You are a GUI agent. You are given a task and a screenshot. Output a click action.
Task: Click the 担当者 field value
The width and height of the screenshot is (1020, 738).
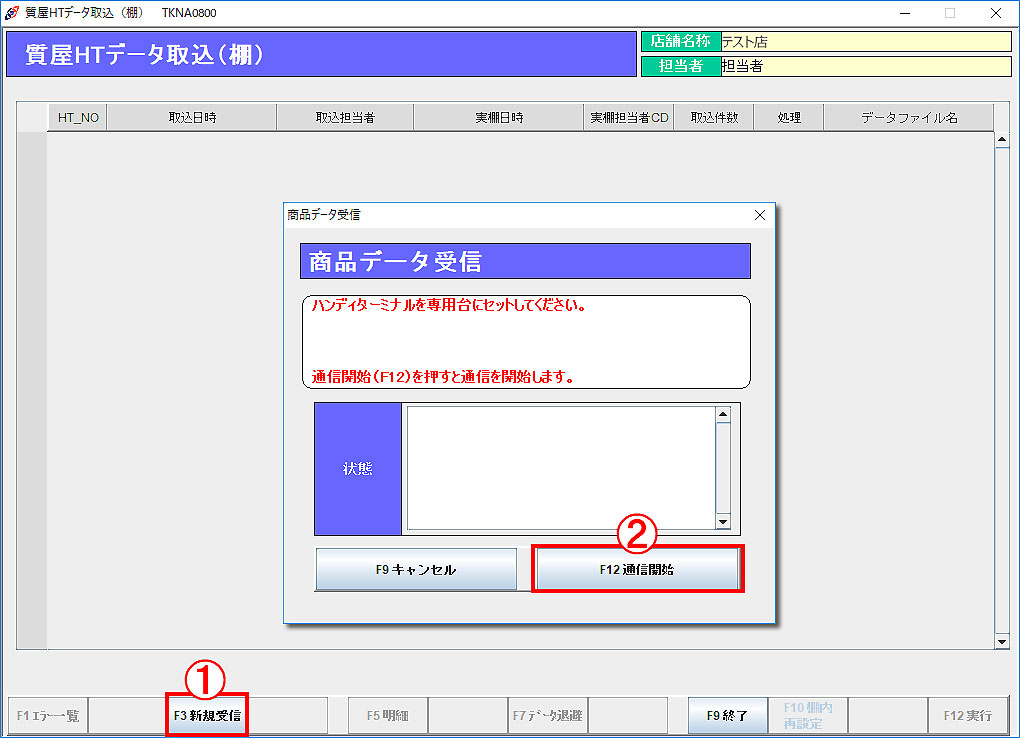(x=866, y=66)
